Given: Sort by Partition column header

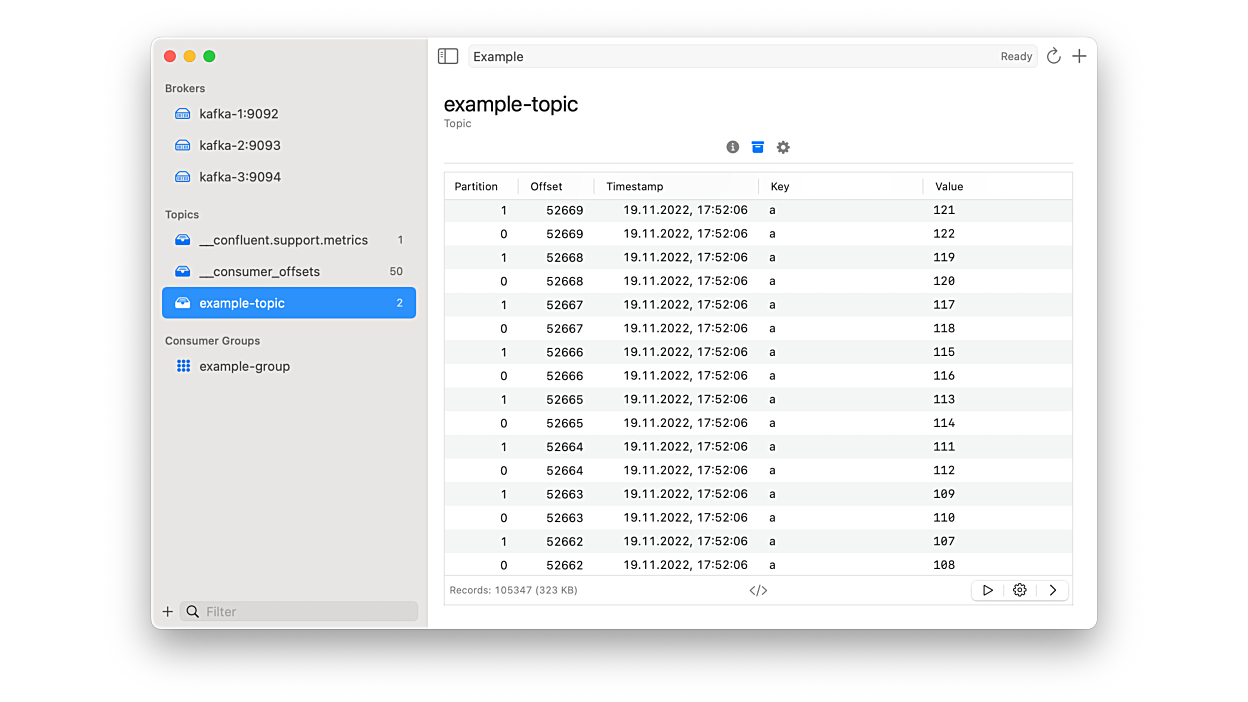Looking at the screenshot, I should (481, 186).
